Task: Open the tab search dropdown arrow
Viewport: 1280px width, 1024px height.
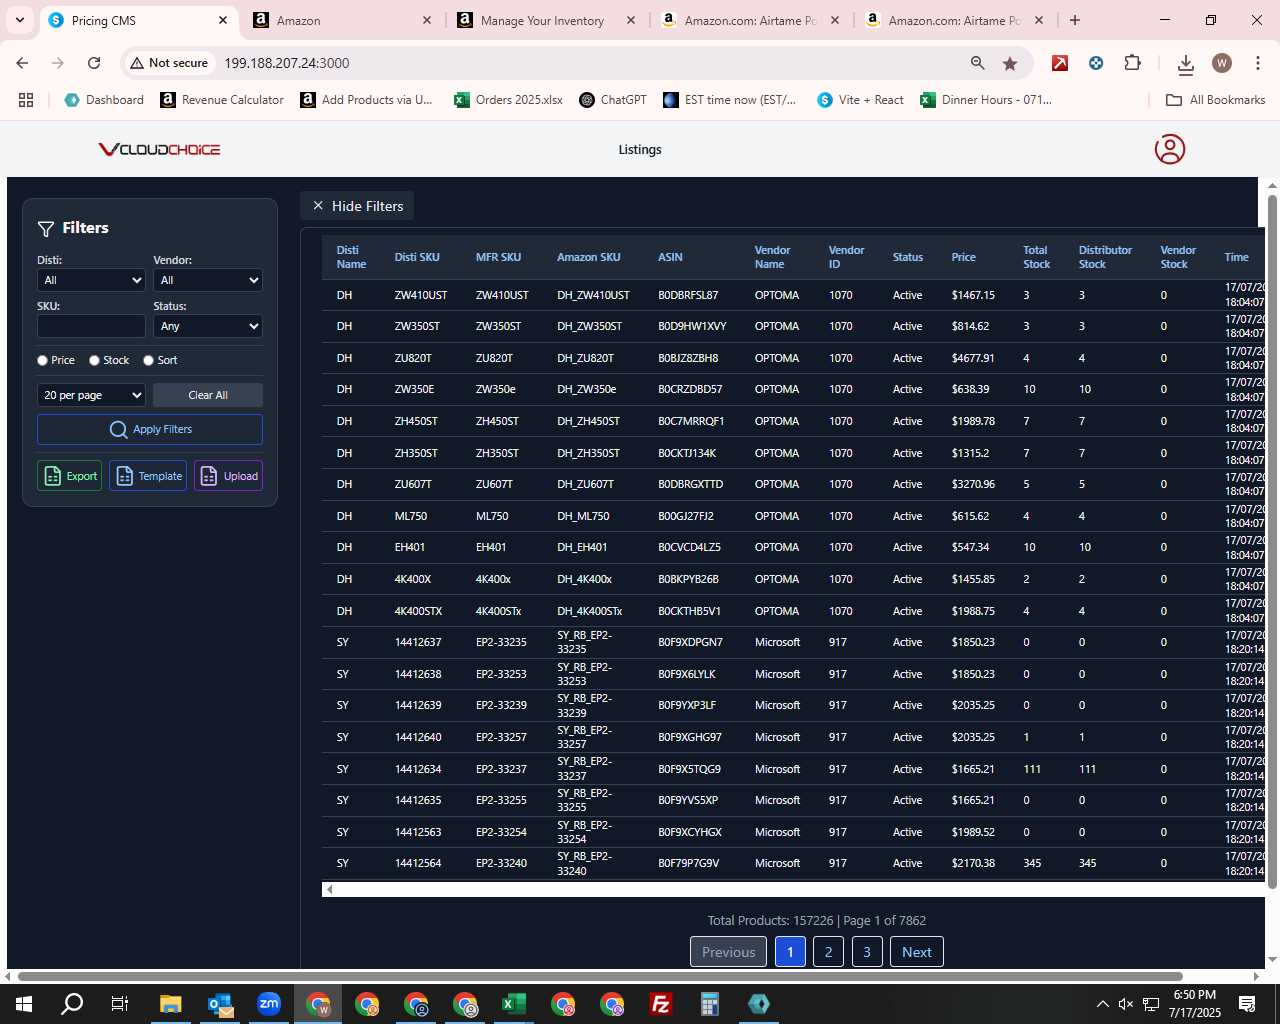Action: 19,20
